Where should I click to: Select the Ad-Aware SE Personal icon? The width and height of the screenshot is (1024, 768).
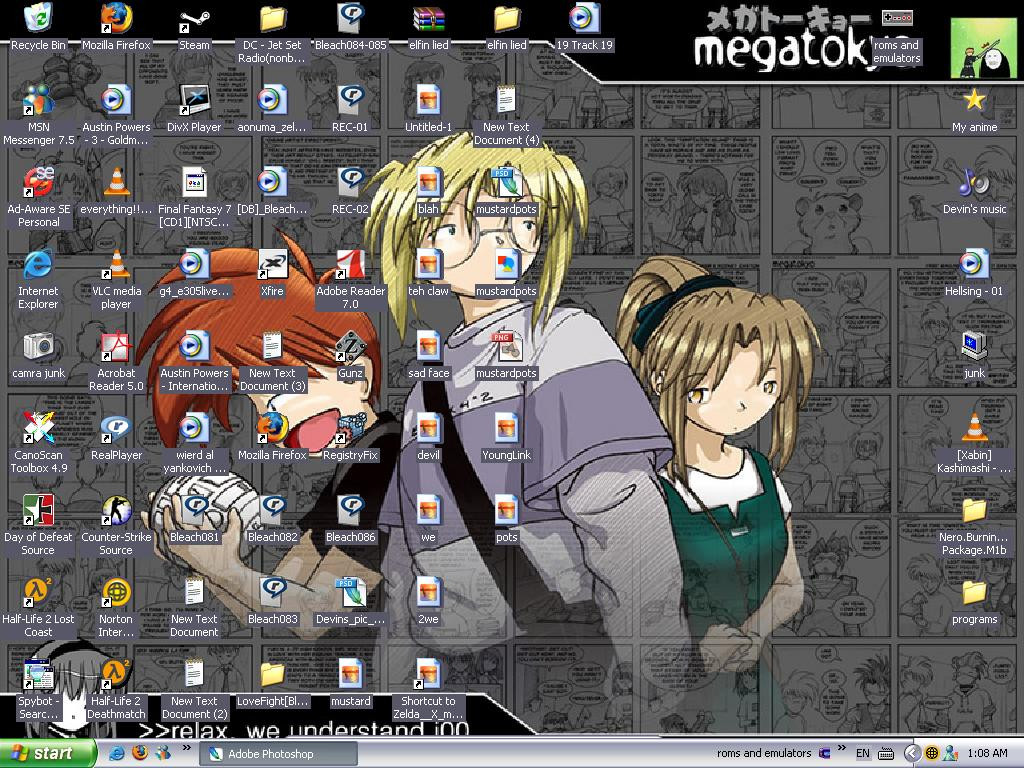click(38, 182)
